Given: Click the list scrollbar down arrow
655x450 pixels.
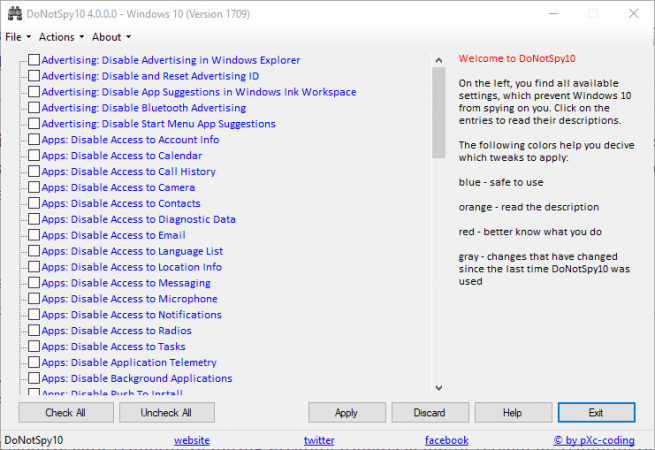Looking at the screenshot, I should [x=439, y=388].
